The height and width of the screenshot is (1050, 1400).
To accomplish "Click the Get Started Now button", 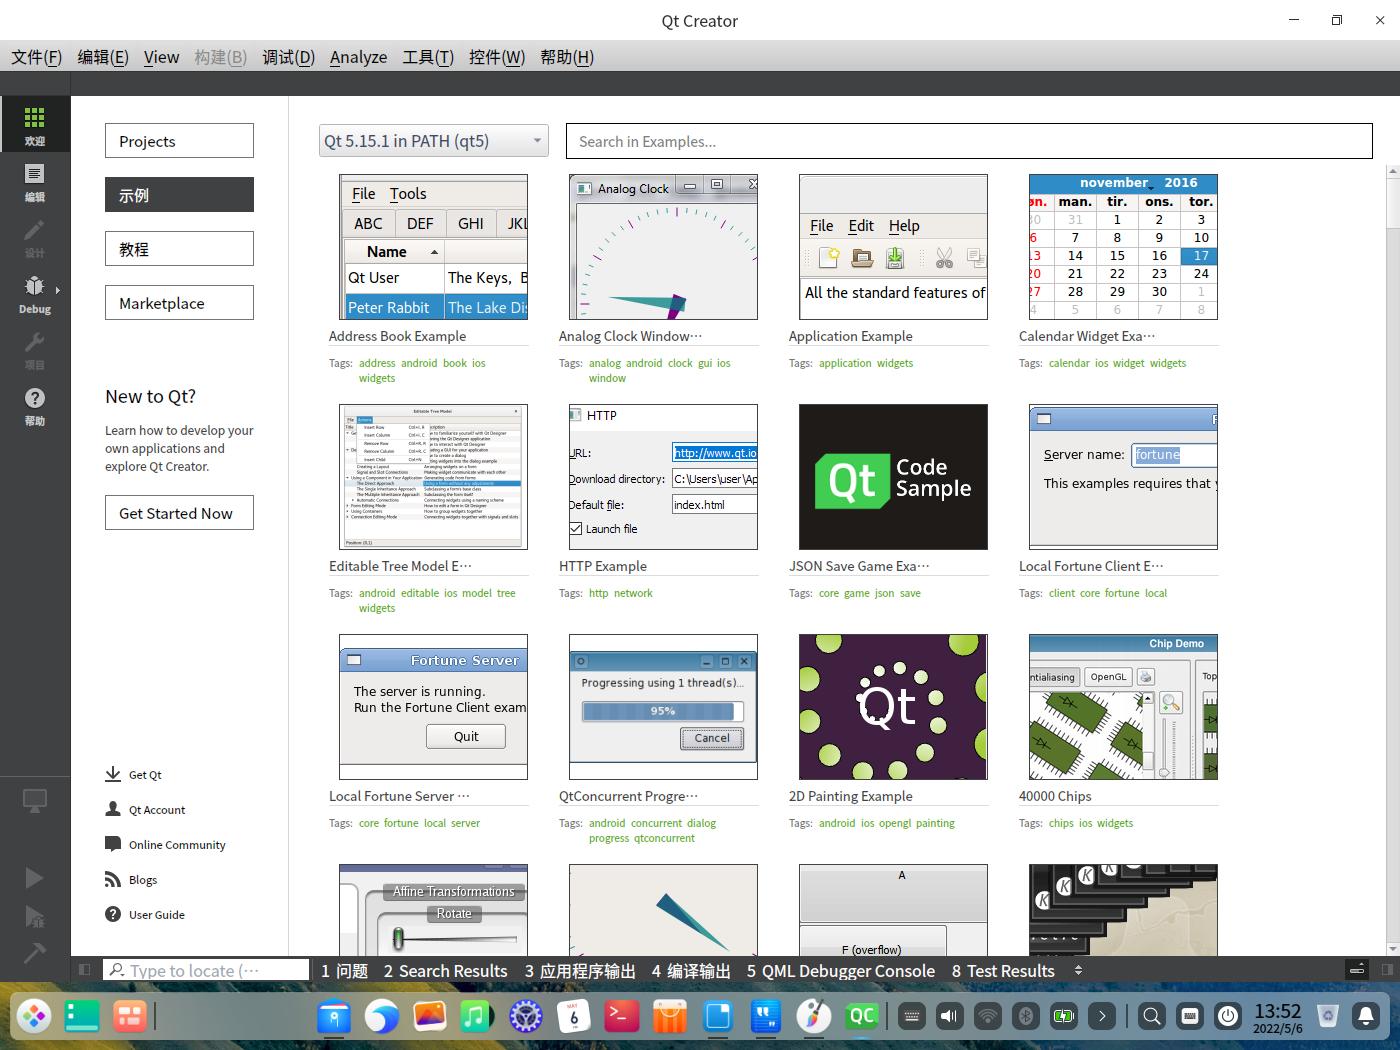I will click(x=179, y=513).
